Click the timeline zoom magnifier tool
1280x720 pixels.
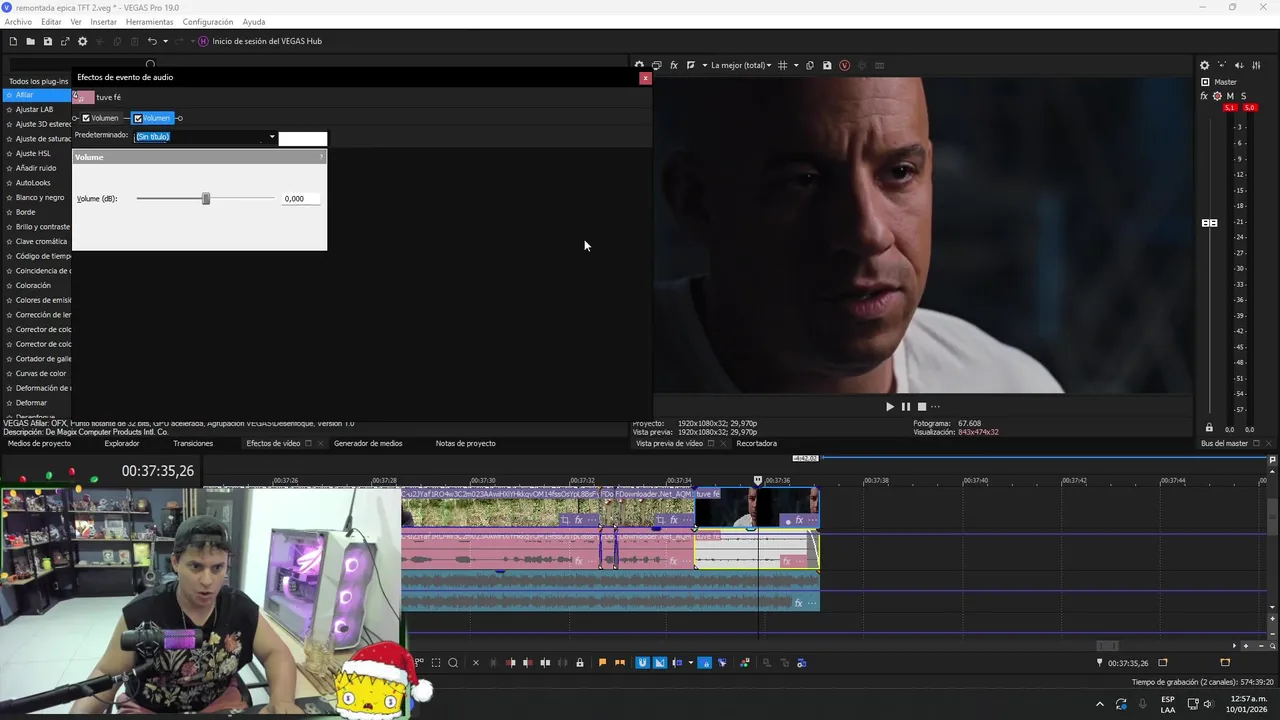click(453, 662)
